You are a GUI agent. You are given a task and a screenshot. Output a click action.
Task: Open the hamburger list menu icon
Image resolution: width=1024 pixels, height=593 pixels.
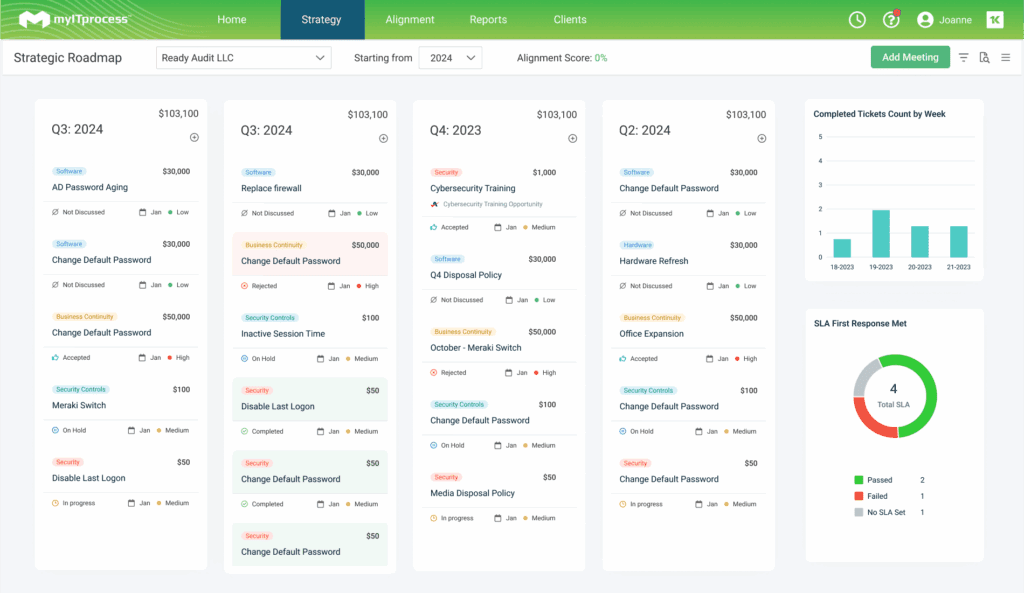pos(1005,58)
